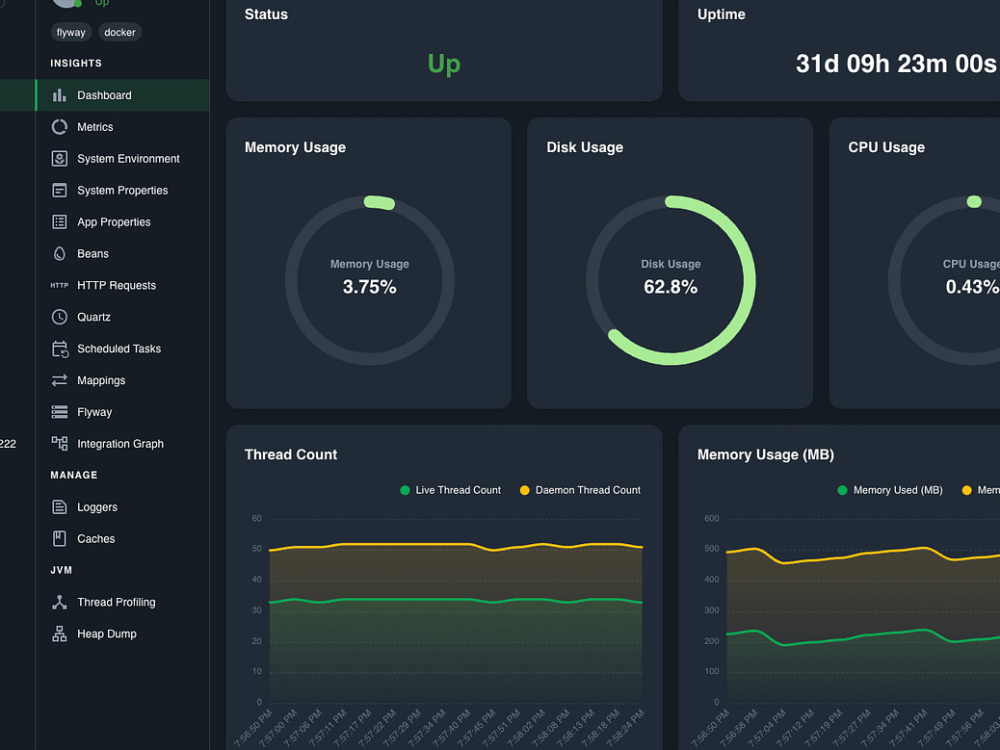The image size is (1000, 750).
Task: Click the Beans icon
Action: pyautogui.click(x=59, y=254)
